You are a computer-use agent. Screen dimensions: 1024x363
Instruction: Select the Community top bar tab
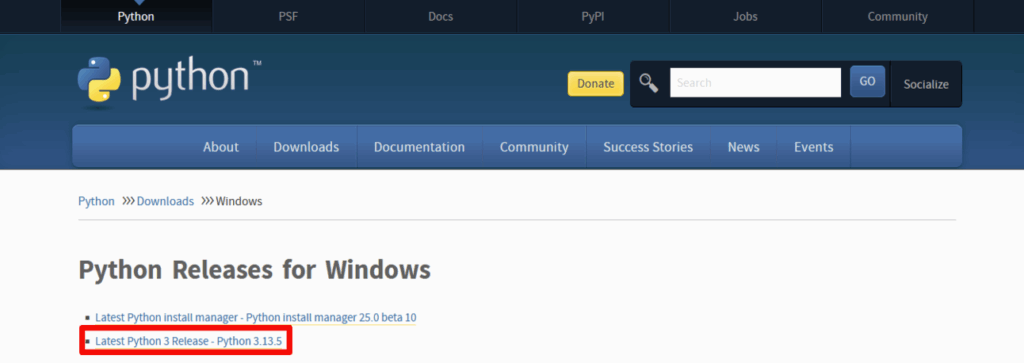[897, 17]
